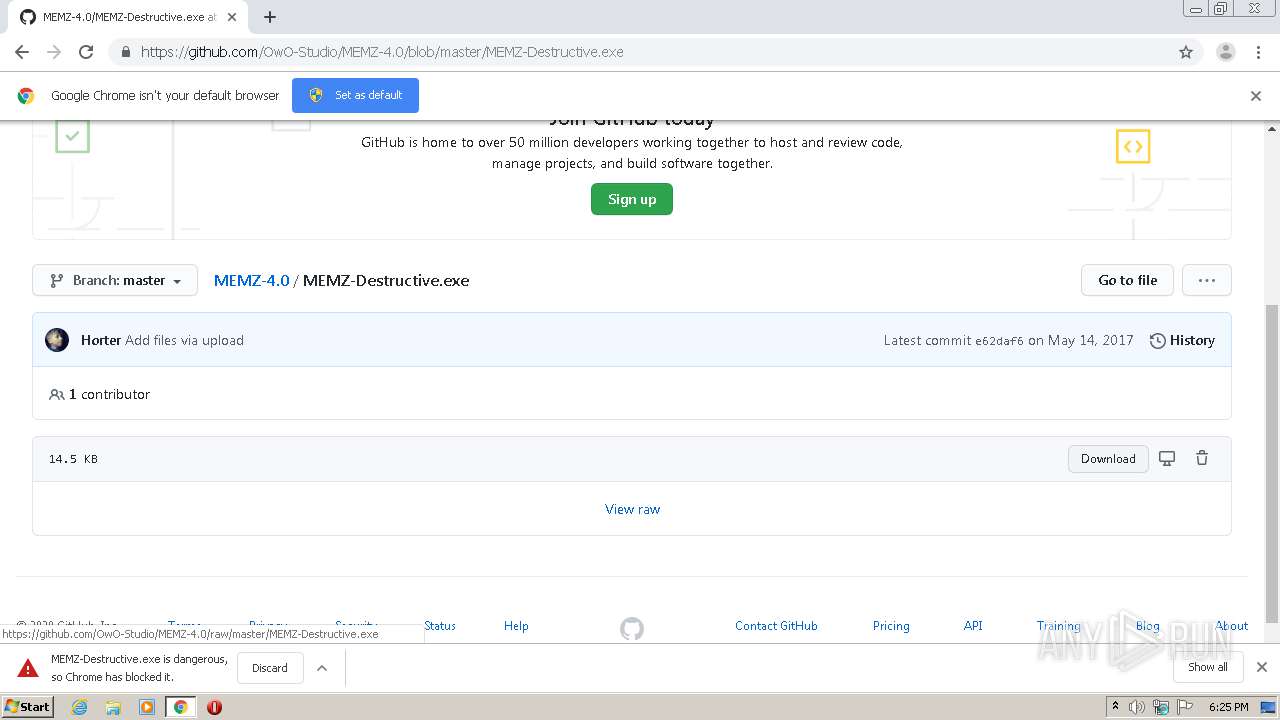This screenshot has height=720, width=1280.
Task: View site security lock icon
Action: click(125, 52)
